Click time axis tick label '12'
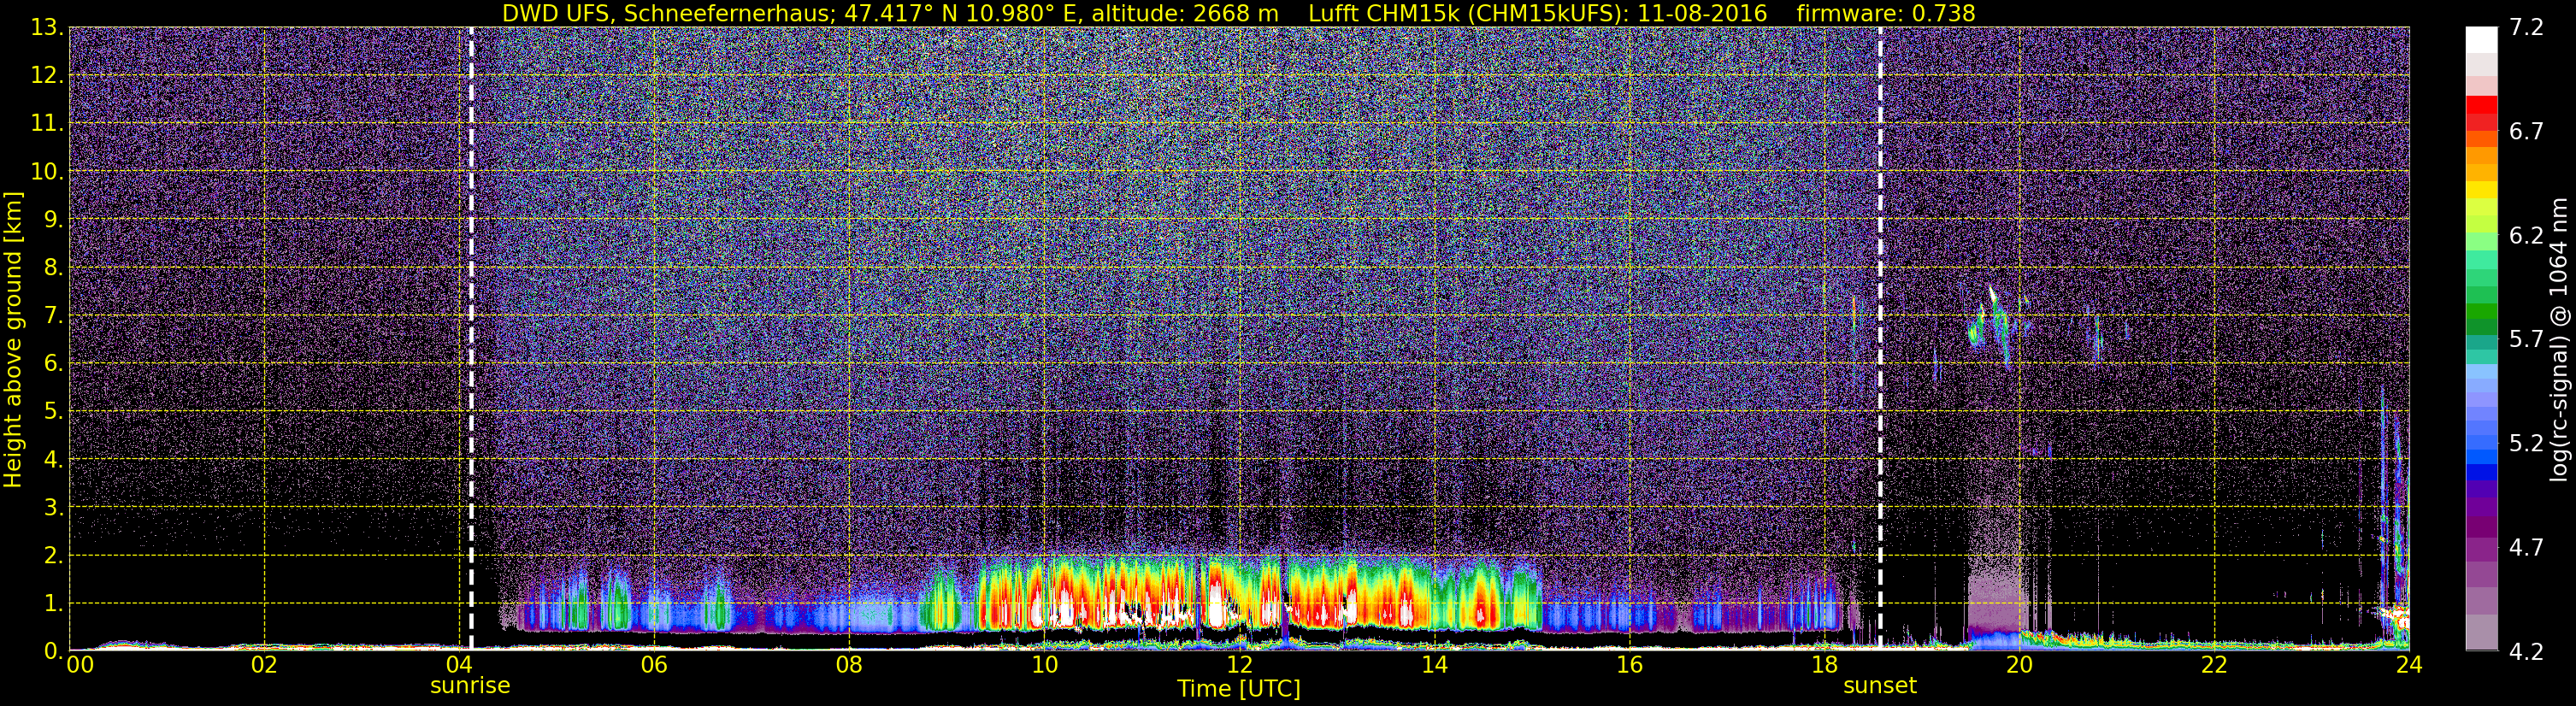The height and width of the screenshot is (706, 2576). click(x=1239, y=665)
